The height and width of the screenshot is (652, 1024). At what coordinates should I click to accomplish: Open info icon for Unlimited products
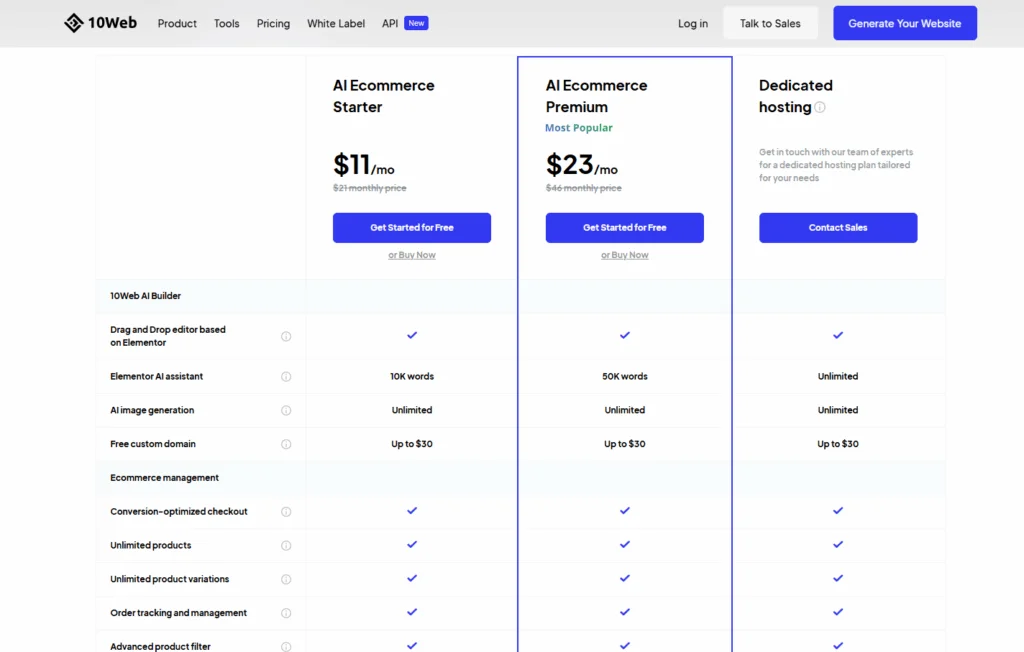coord(286,546)
